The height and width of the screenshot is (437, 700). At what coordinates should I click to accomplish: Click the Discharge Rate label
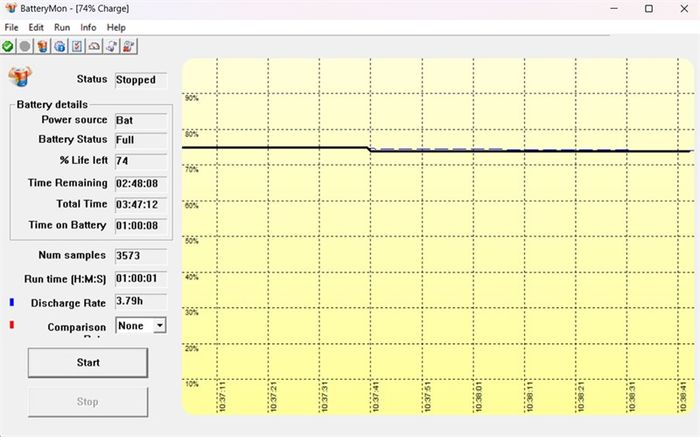pyautogui.click(x=68, y=303)
